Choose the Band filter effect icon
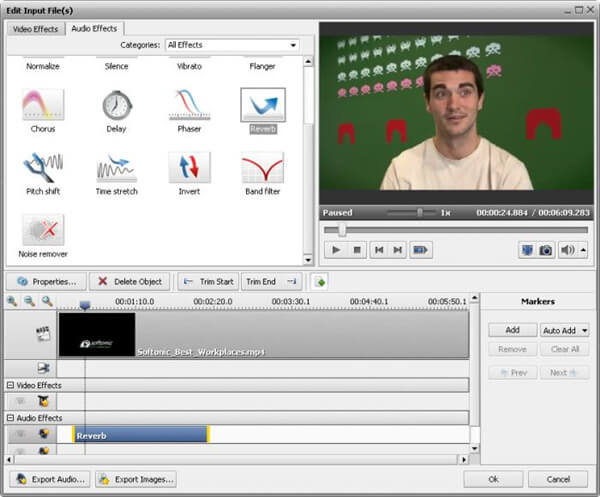The height and width of the screenshot is (497, 600). pos(262,168)
